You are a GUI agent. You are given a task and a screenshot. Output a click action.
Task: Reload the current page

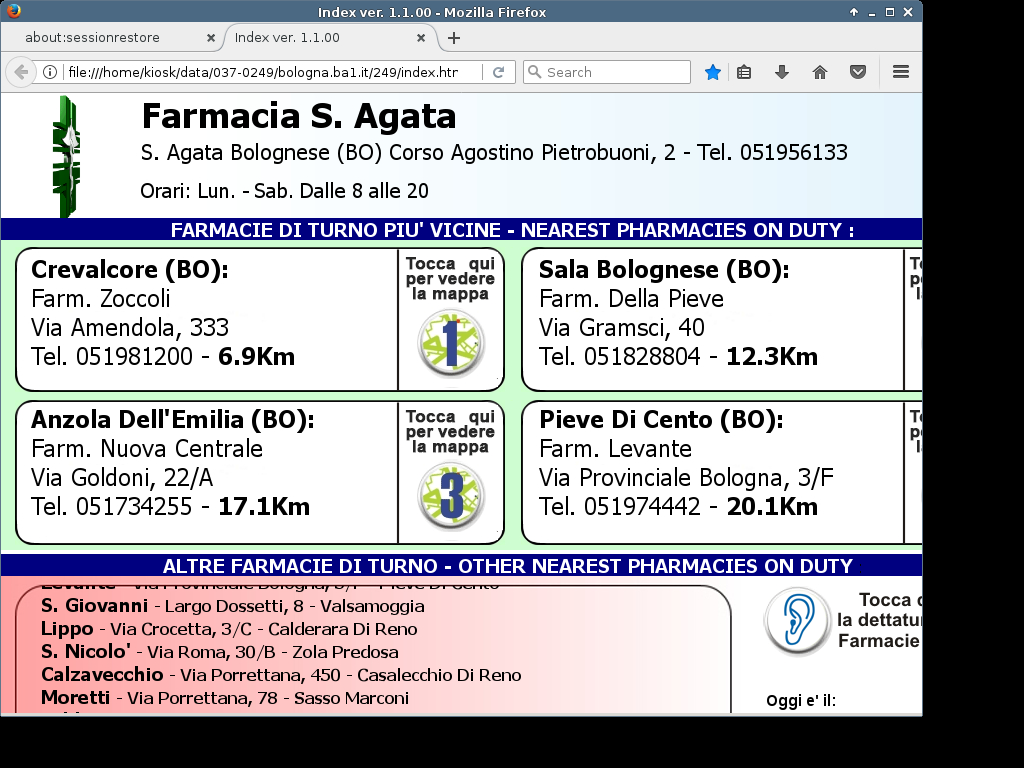498,72
